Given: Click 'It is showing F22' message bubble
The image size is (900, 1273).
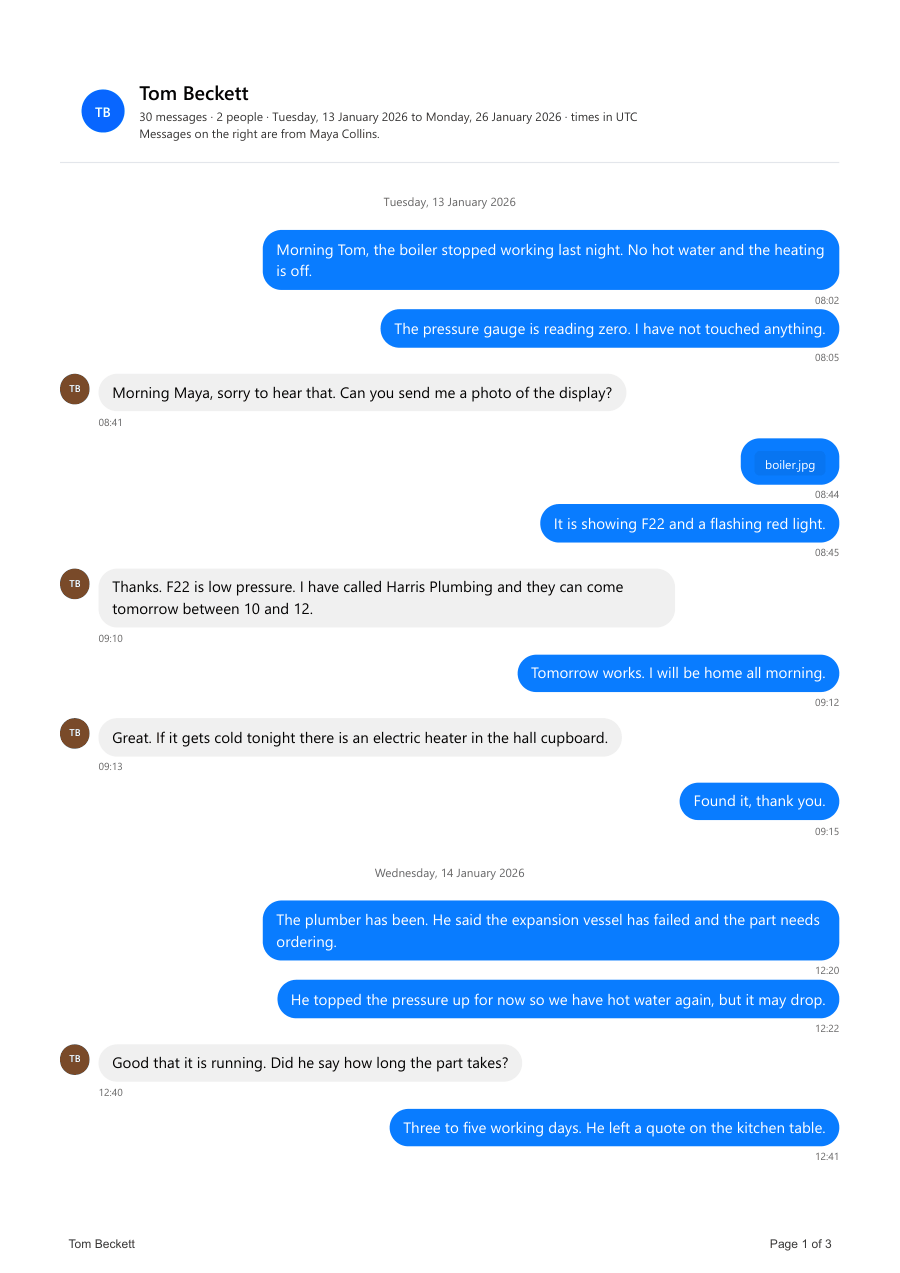Looking at the screenshot, I should pyautogui.click(x=690, y=524).
